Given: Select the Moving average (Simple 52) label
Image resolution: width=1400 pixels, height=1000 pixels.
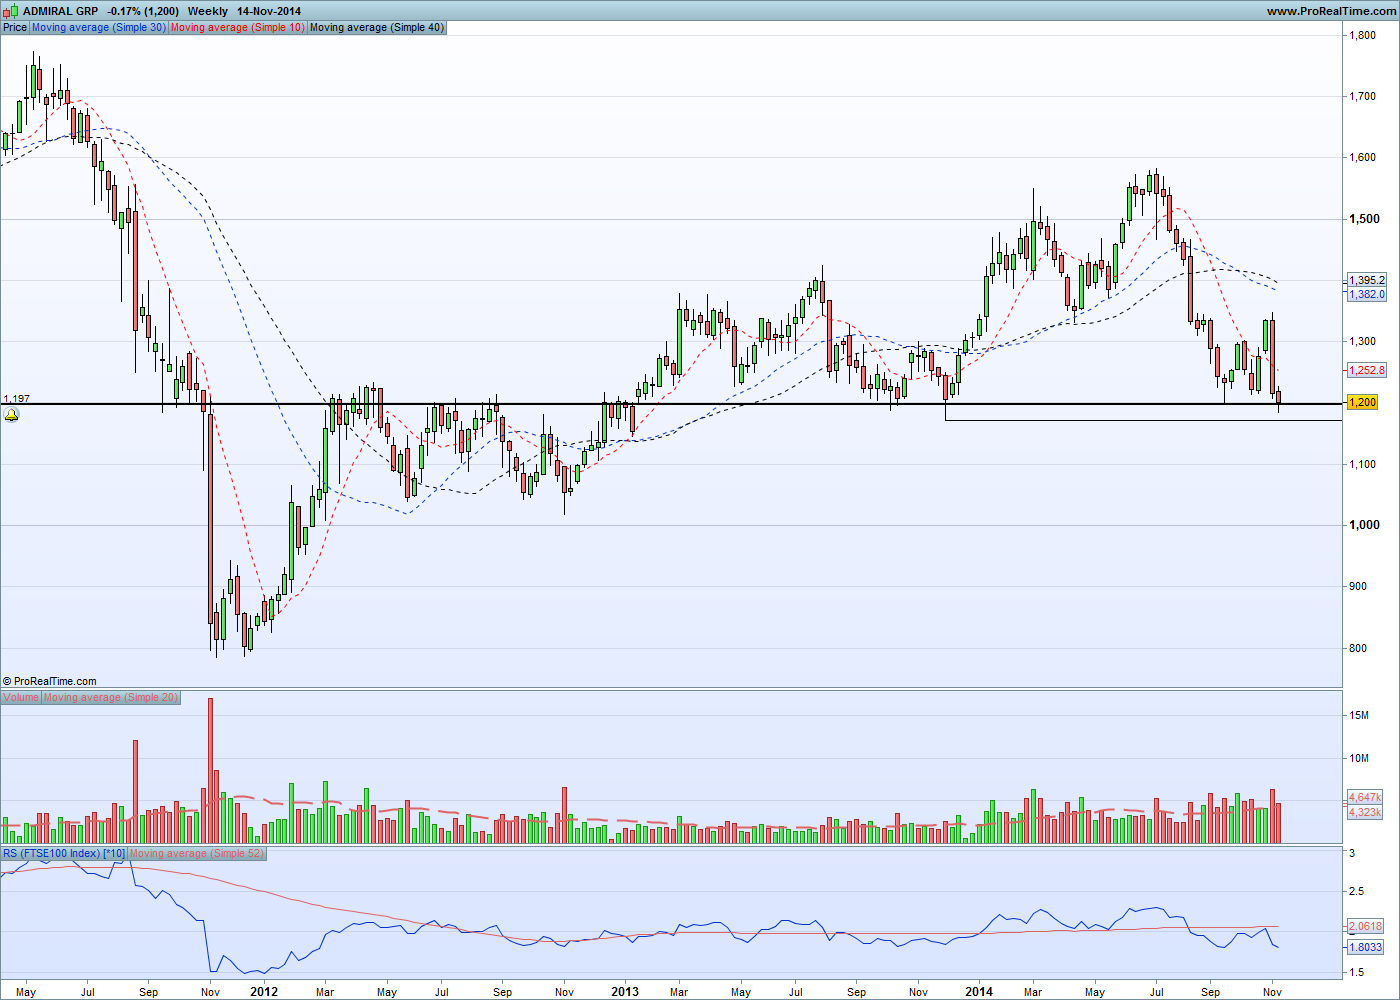Looking at the screenshot, I should click(x=197, y=853).
